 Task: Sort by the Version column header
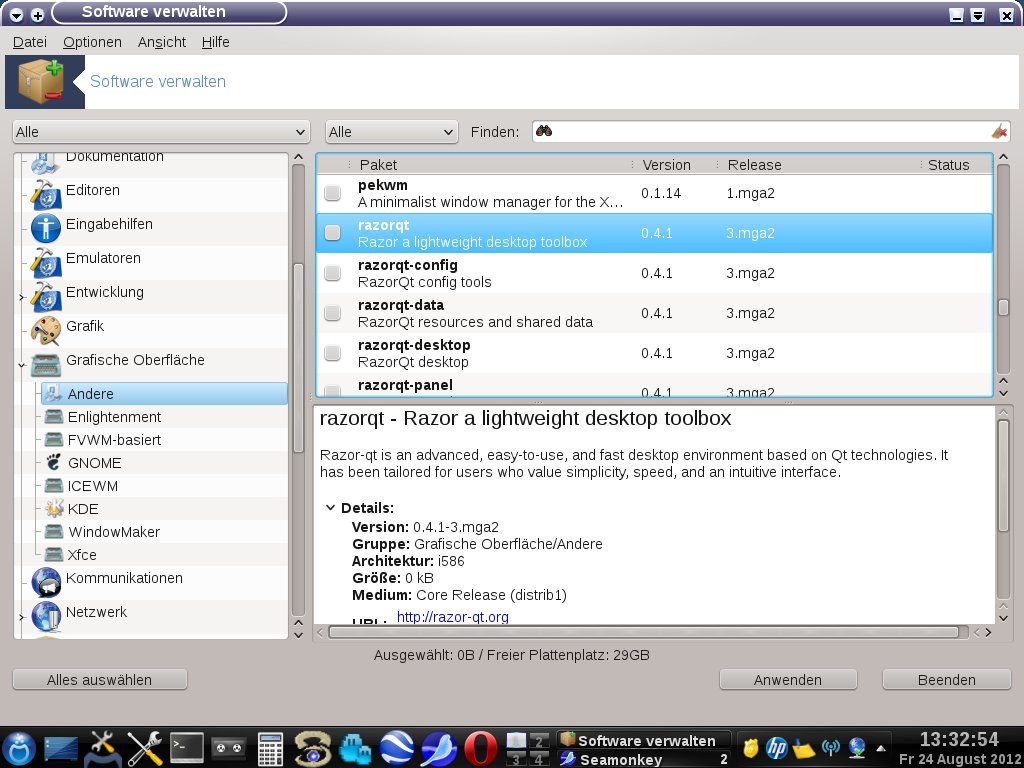(x=674, y=165)
